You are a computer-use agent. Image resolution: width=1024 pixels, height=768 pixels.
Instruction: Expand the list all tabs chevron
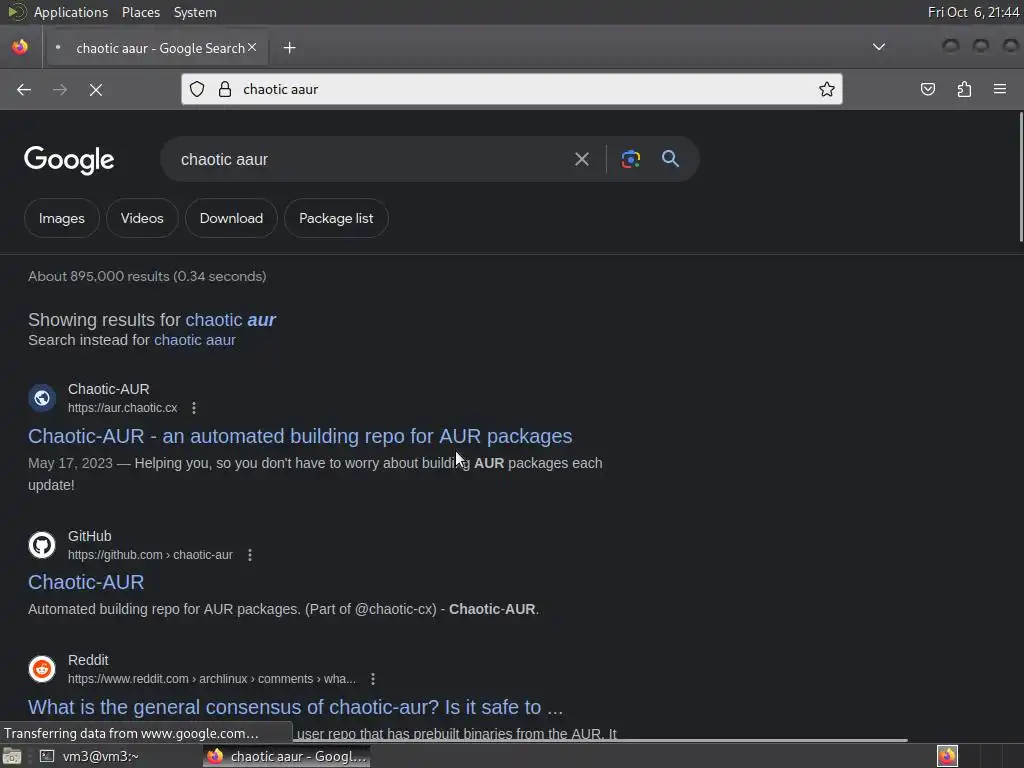[x=879, y=47]
